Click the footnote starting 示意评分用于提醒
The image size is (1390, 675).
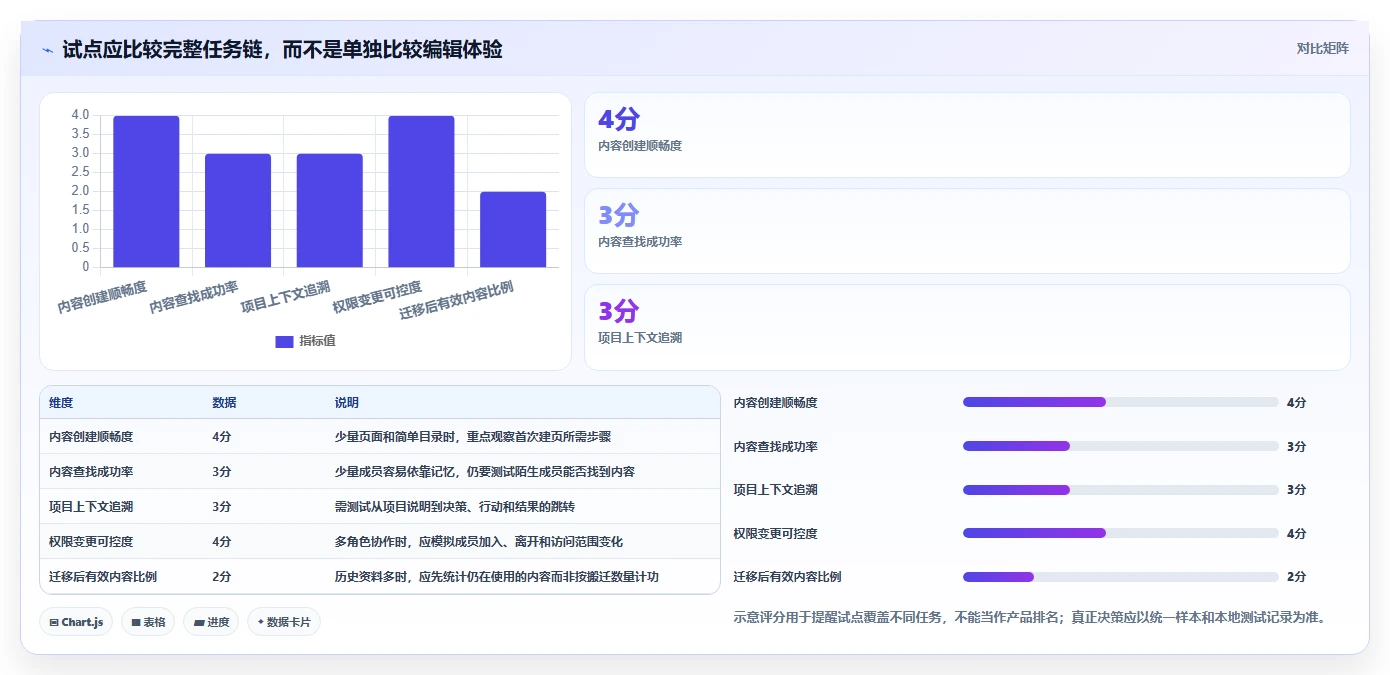click(x=1033, y=617)
